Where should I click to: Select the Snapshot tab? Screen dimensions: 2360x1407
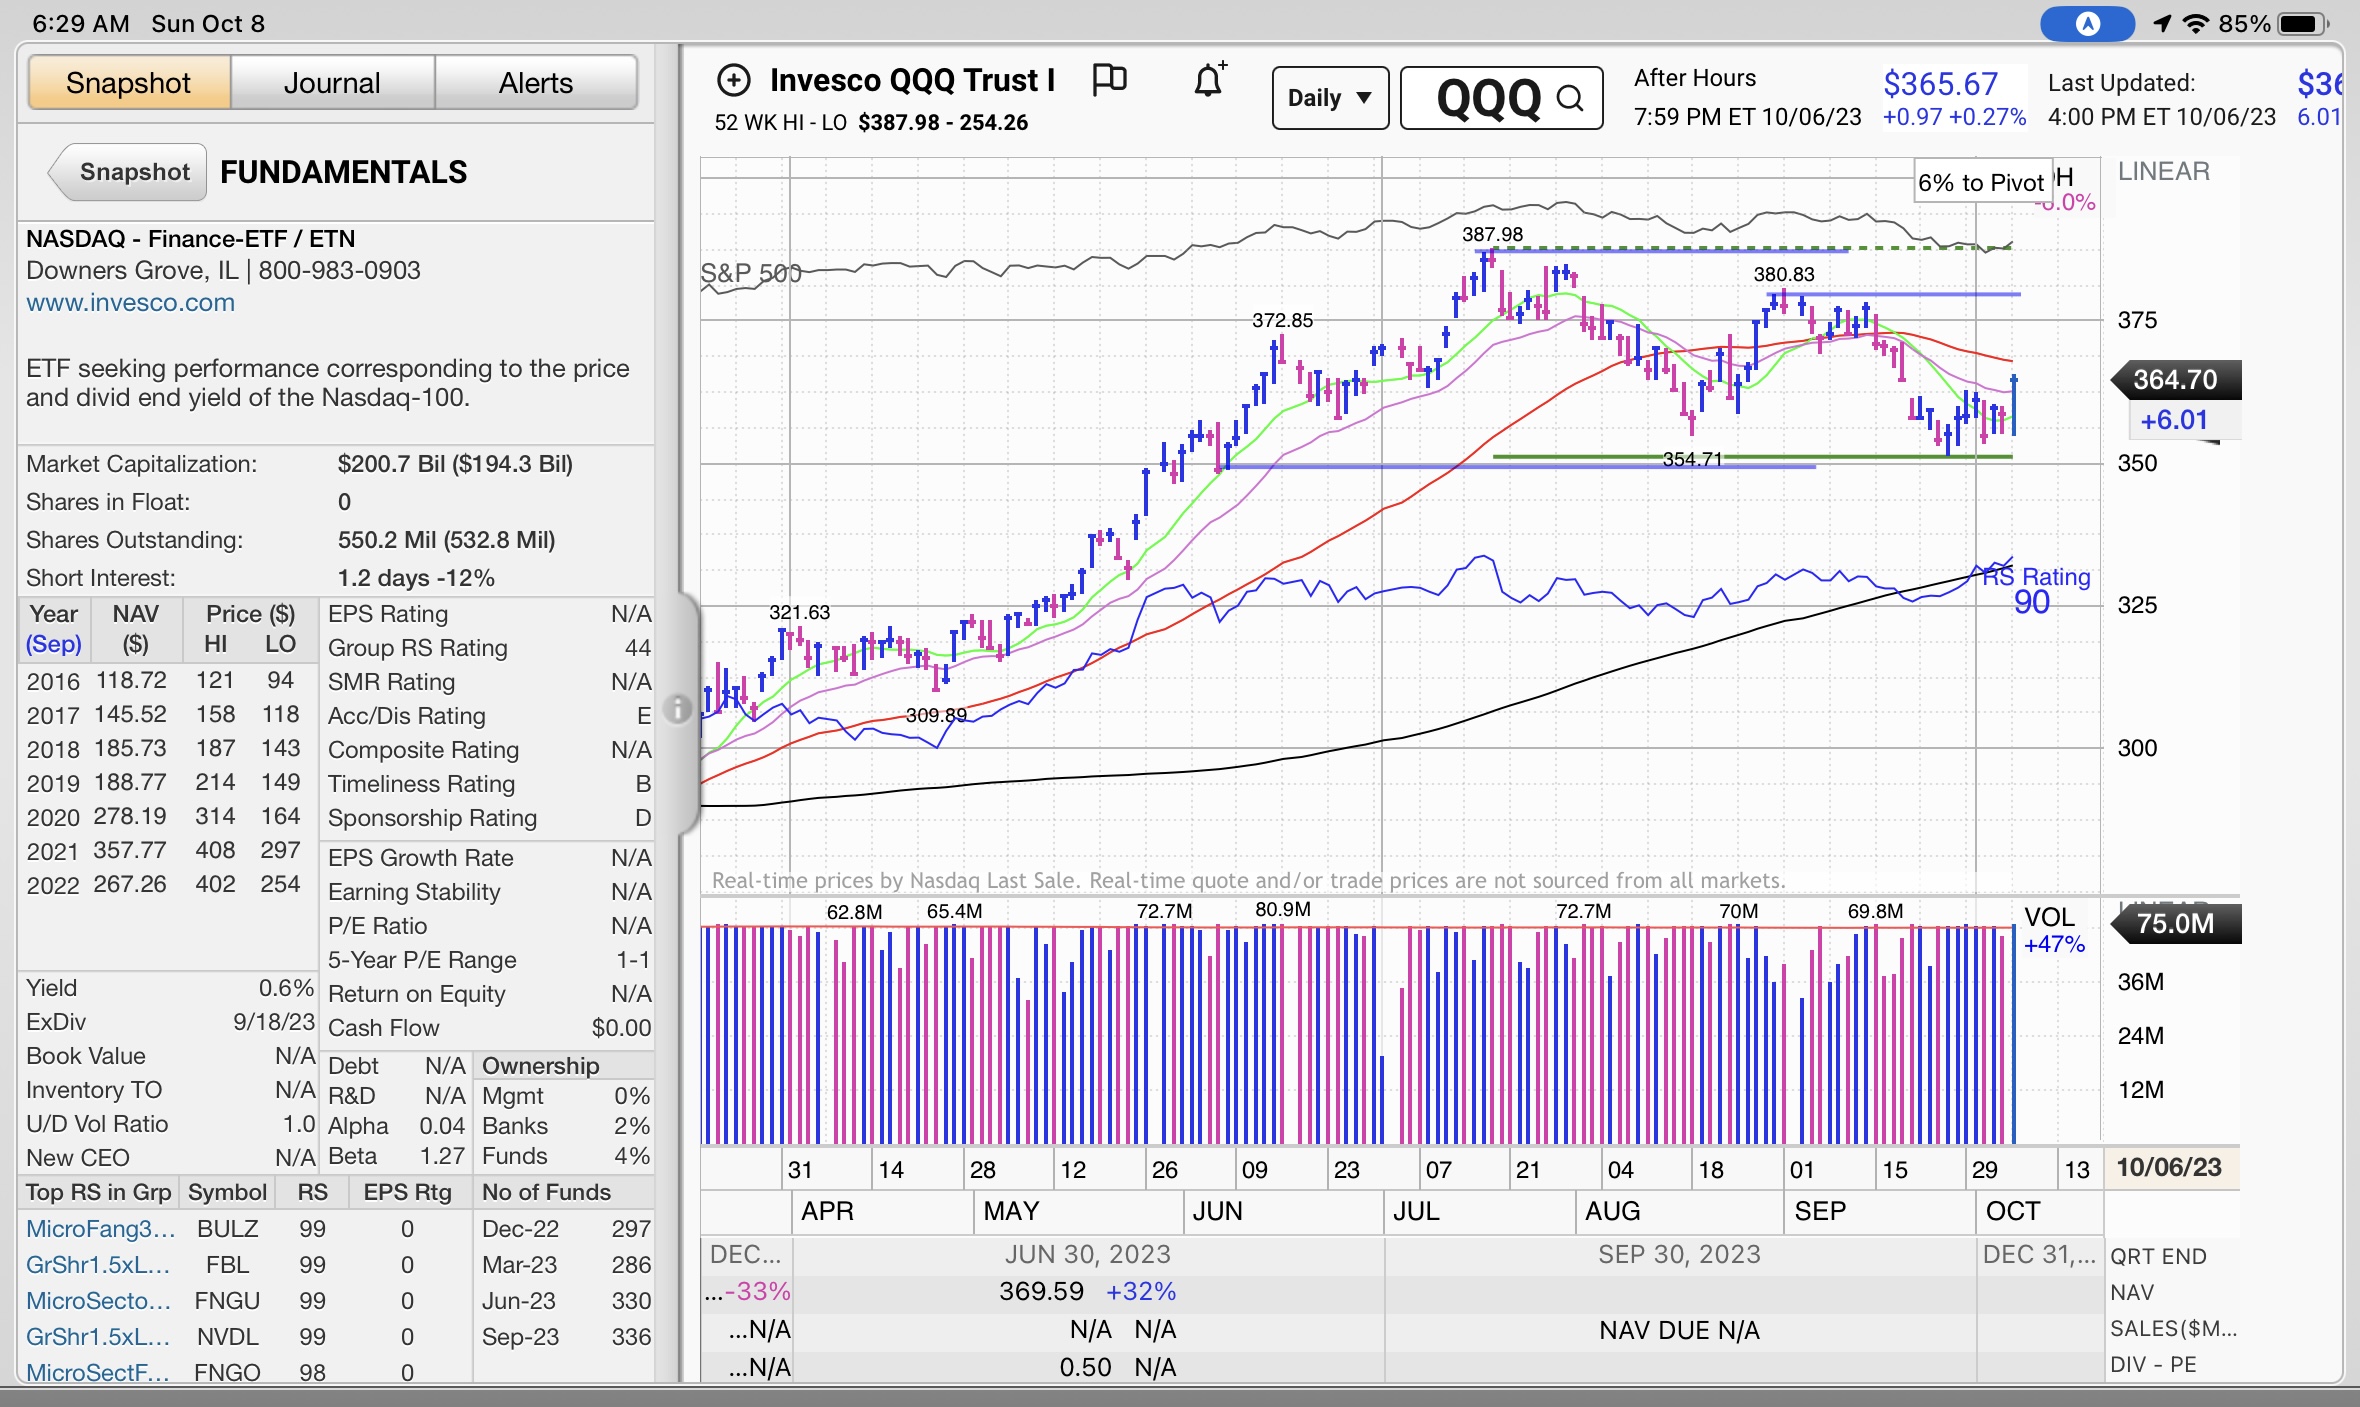pyautogui.click(x=128, y=83)
